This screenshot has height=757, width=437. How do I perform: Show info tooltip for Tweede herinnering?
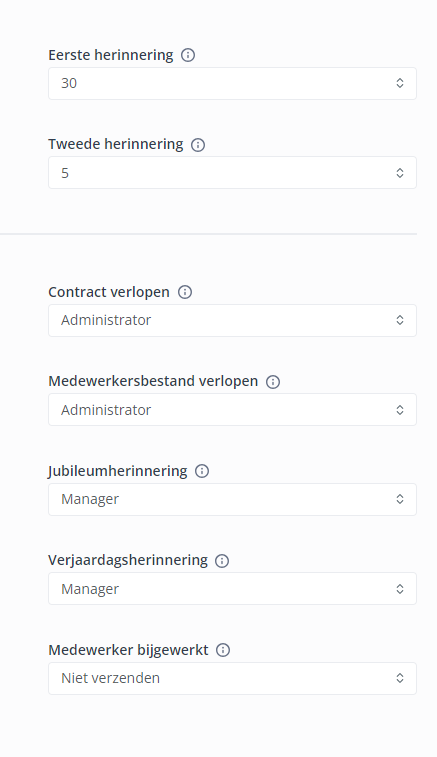click(x=198, y=145)
